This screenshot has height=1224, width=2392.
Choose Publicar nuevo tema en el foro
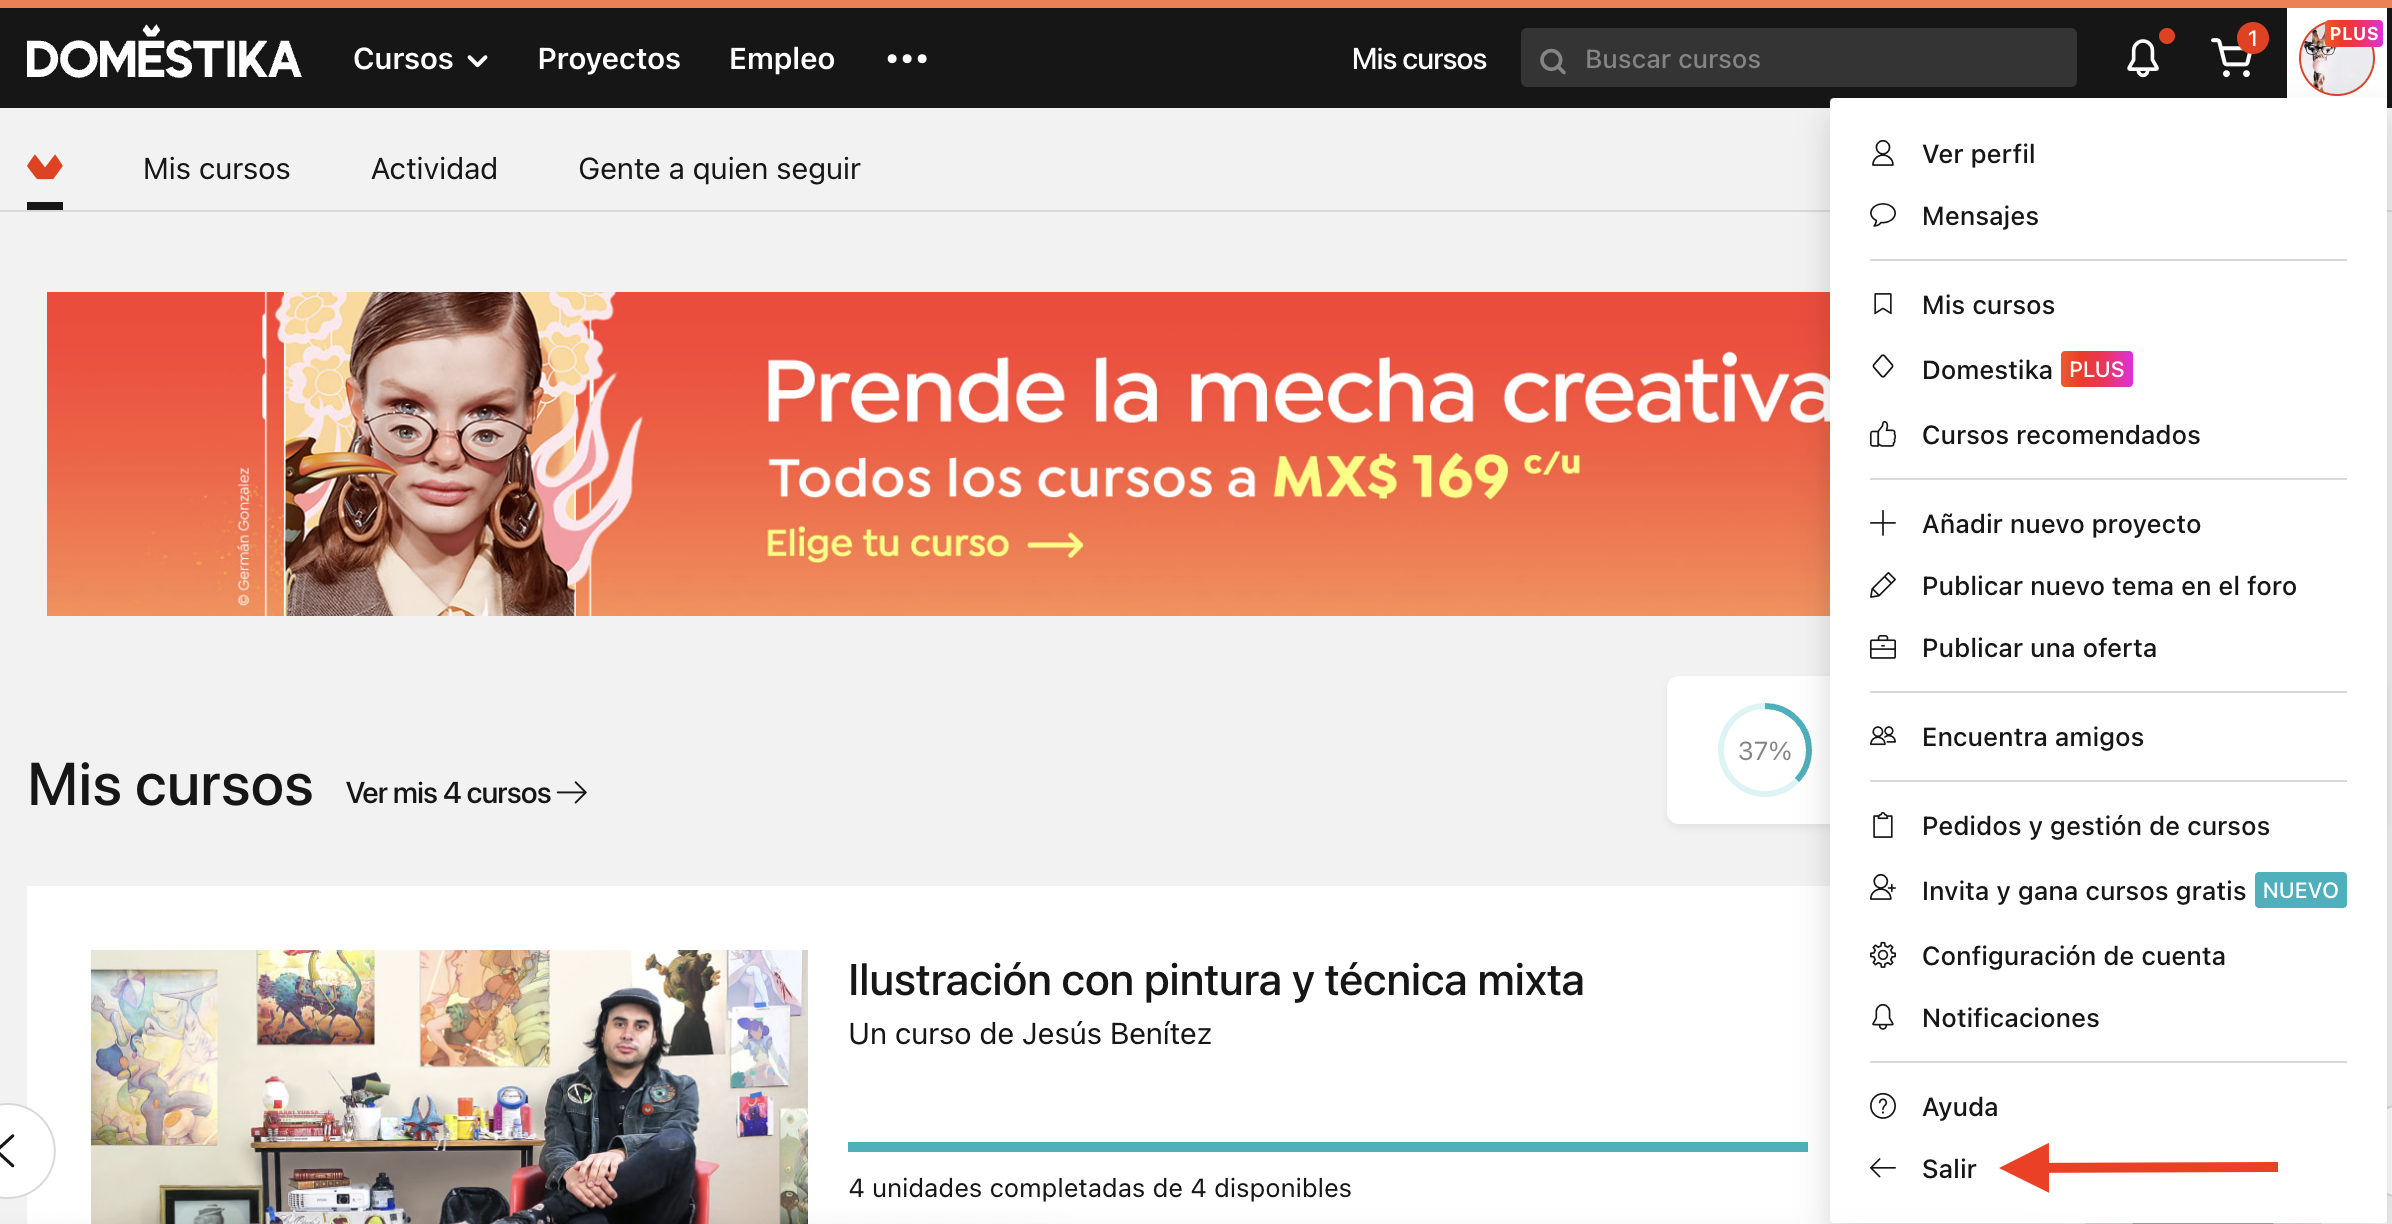(2109, 586)
